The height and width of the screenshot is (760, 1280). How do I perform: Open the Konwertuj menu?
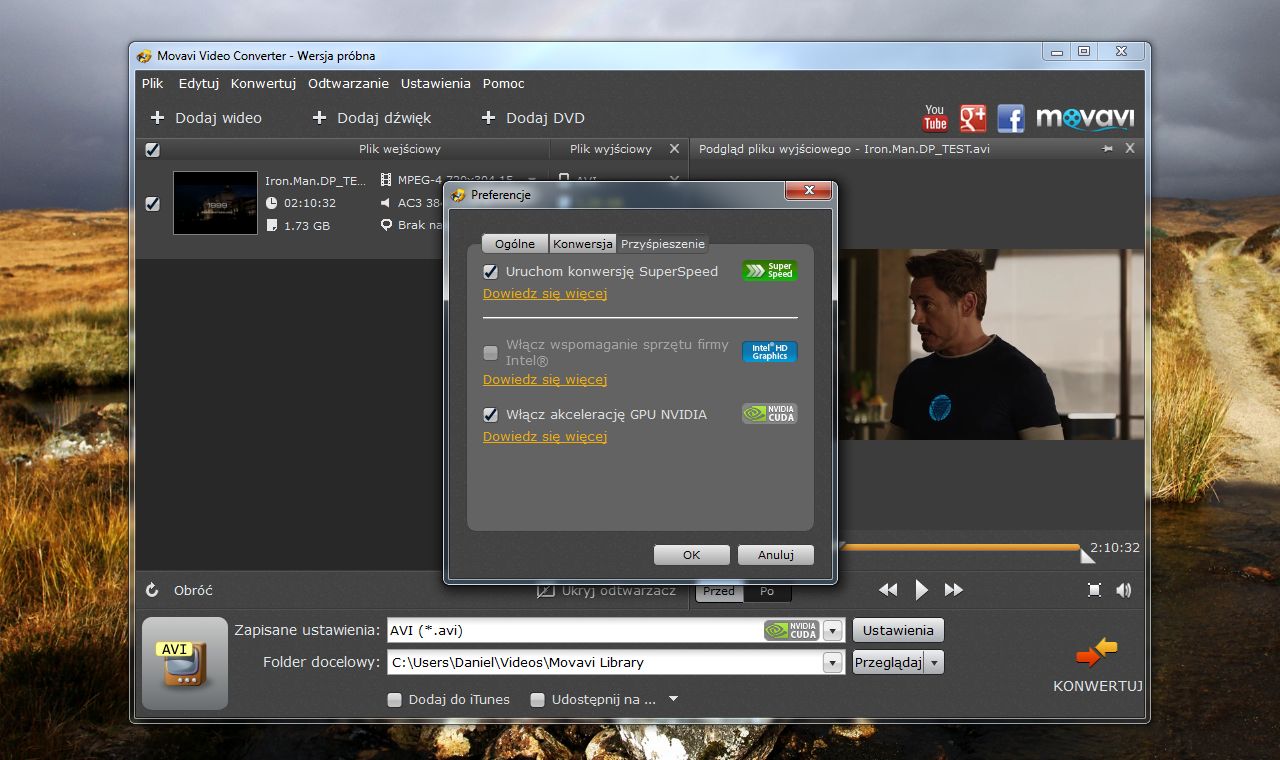coord(263,84)
